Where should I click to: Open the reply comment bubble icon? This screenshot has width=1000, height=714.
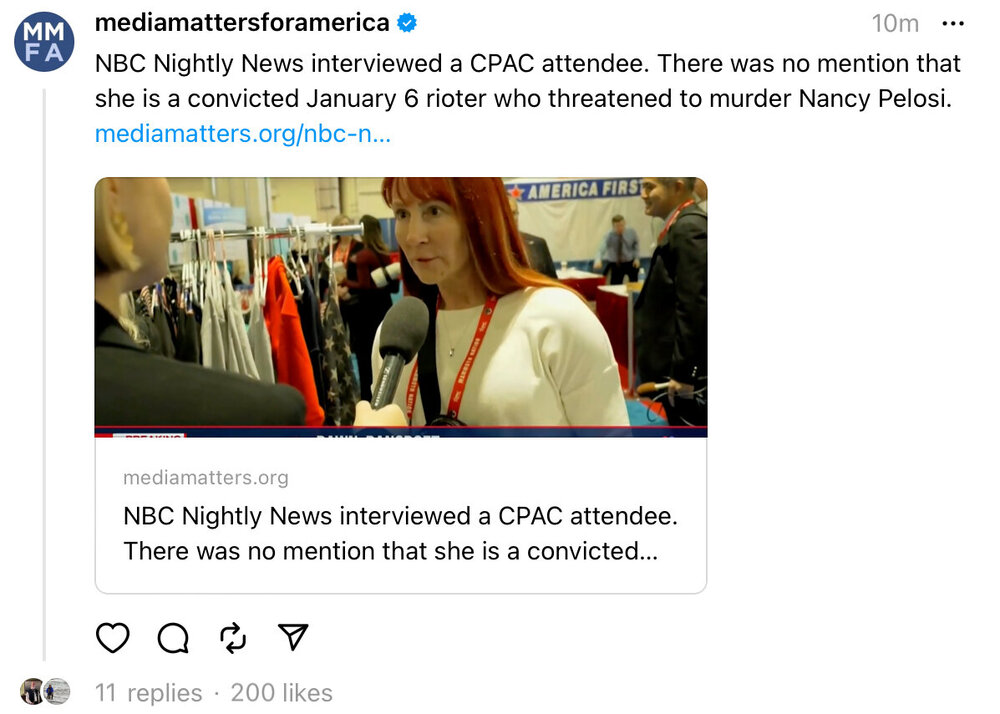coord(173,637)
